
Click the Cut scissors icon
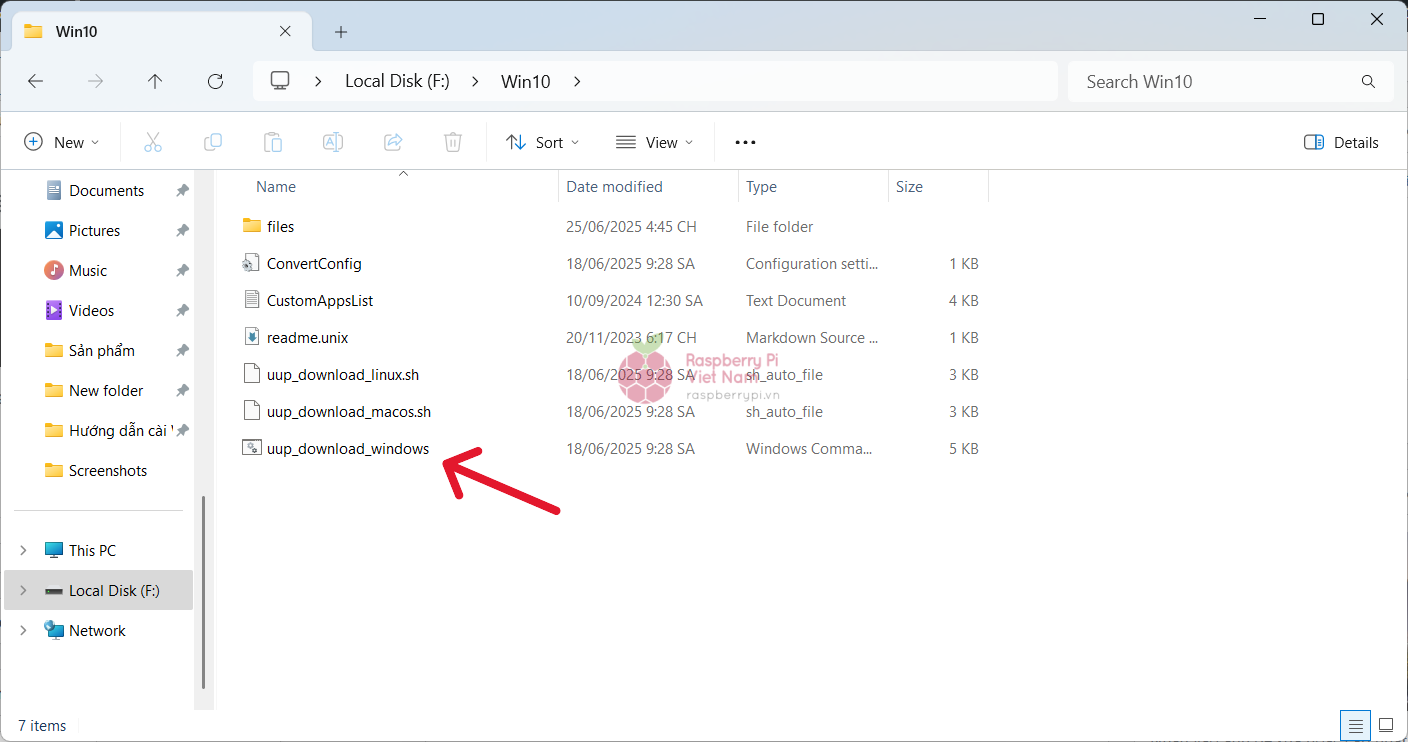click(x=153, y=142)
